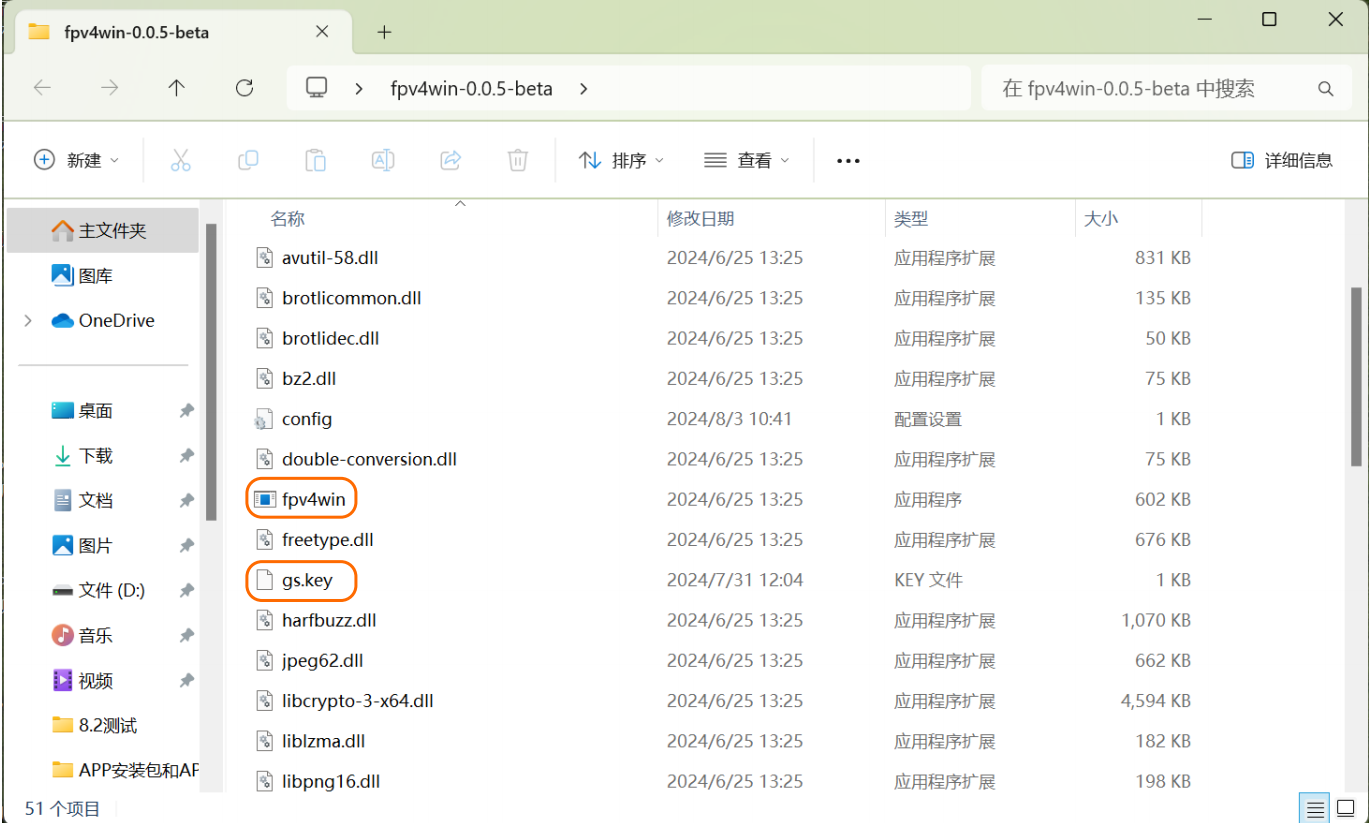Open the 排序 sort dropdown
1369x823 pixels.
(621, 160)
